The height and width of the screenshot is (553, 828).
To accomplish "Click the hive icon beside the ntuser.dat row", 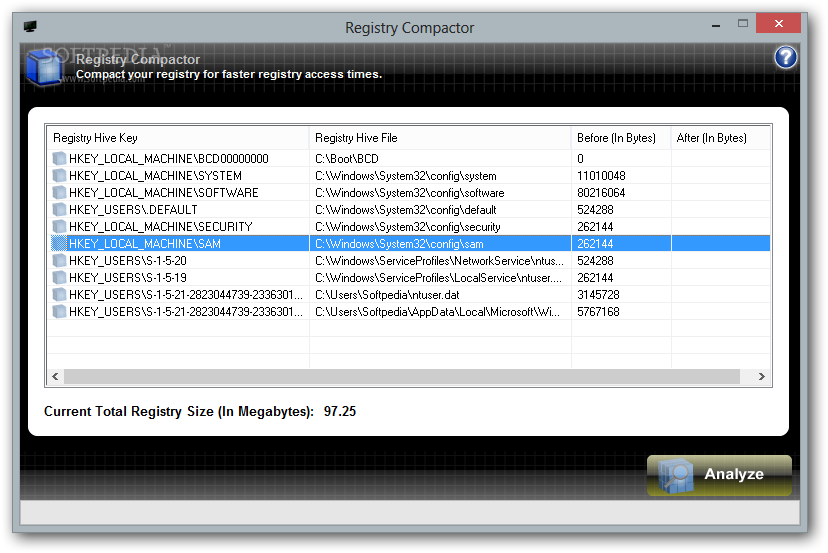I will (x=59, y=295).
